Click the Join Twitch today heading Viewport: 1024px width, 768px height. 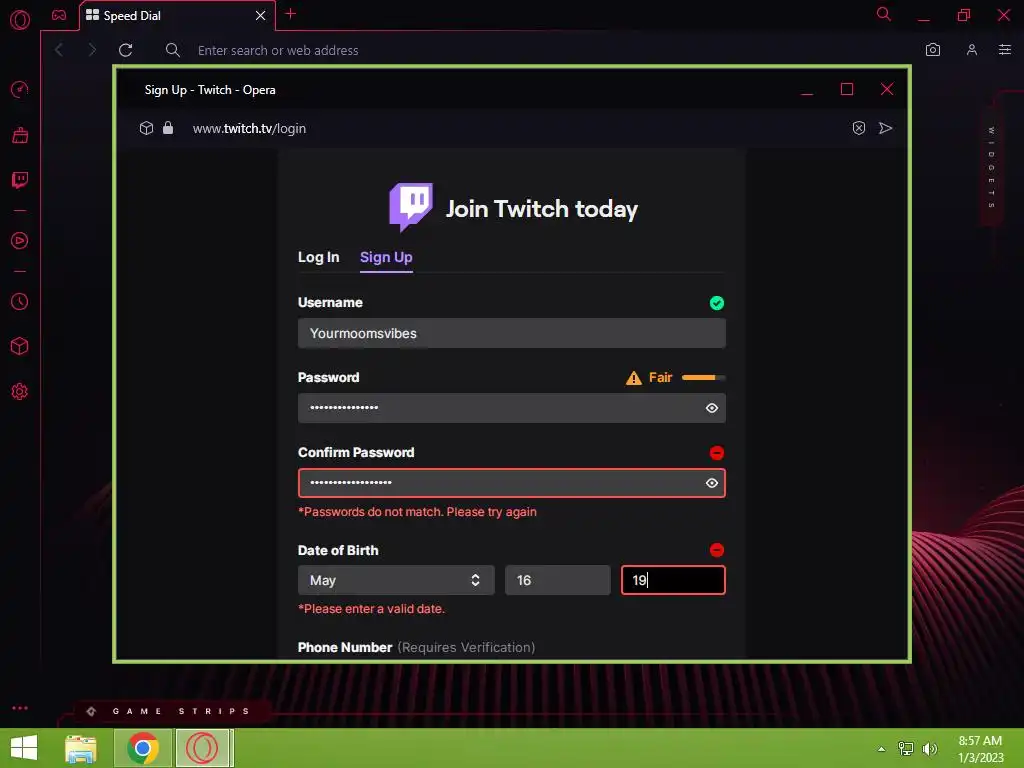tap(541, 209)
